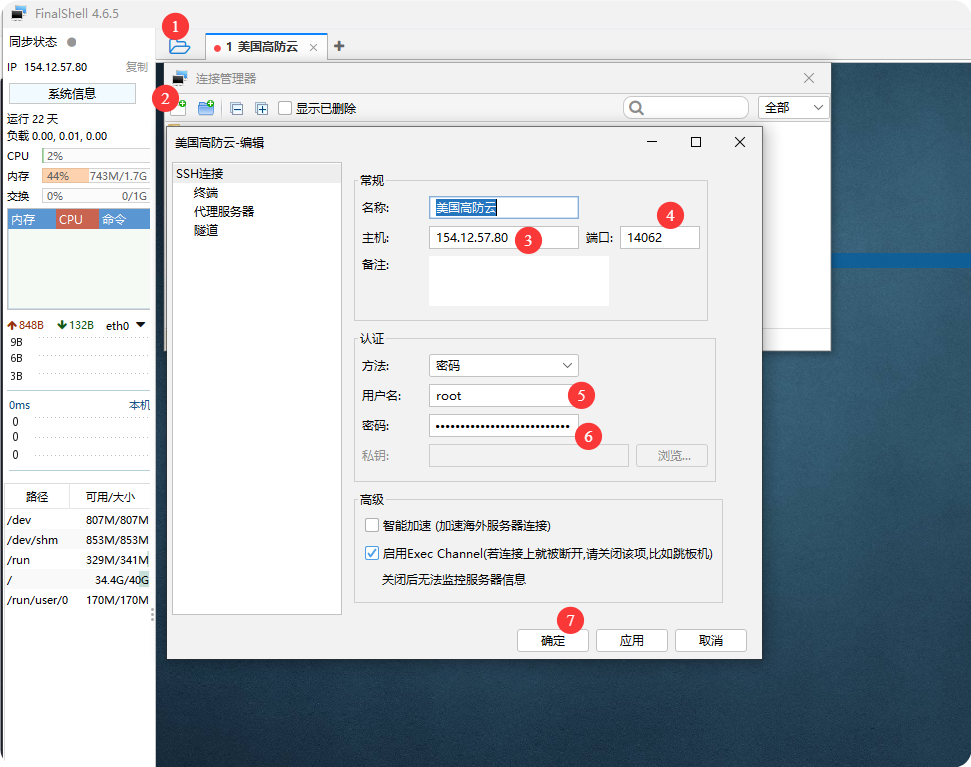971x767 pixels.
Task: Collapse all entries in connection manager
Action: 237,109
